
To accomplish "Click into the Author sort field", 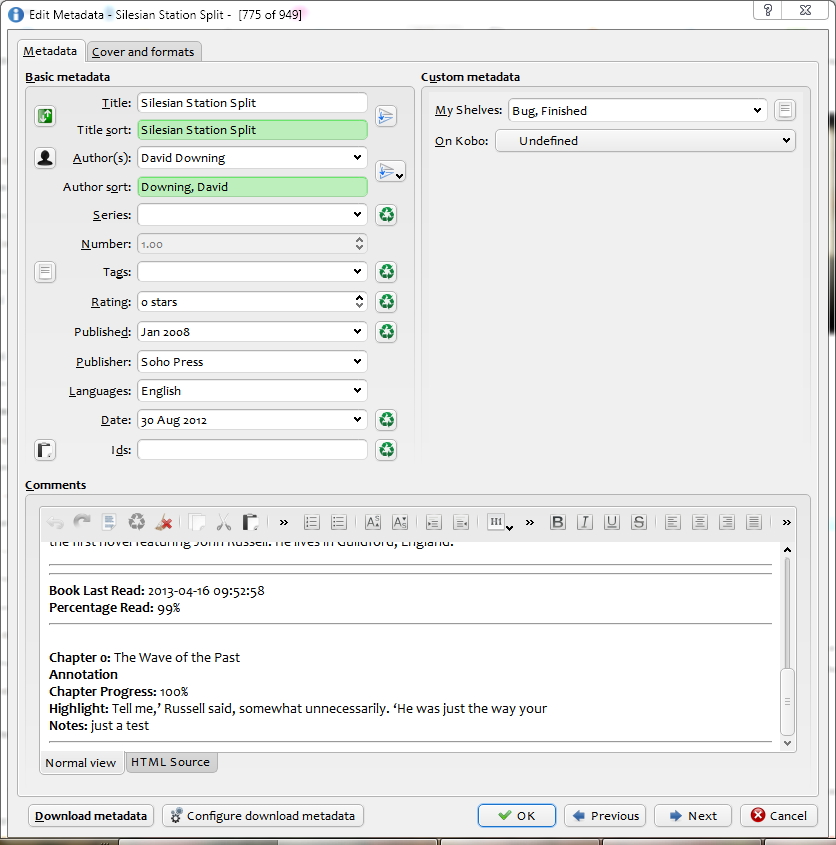I will pos(252,187).
